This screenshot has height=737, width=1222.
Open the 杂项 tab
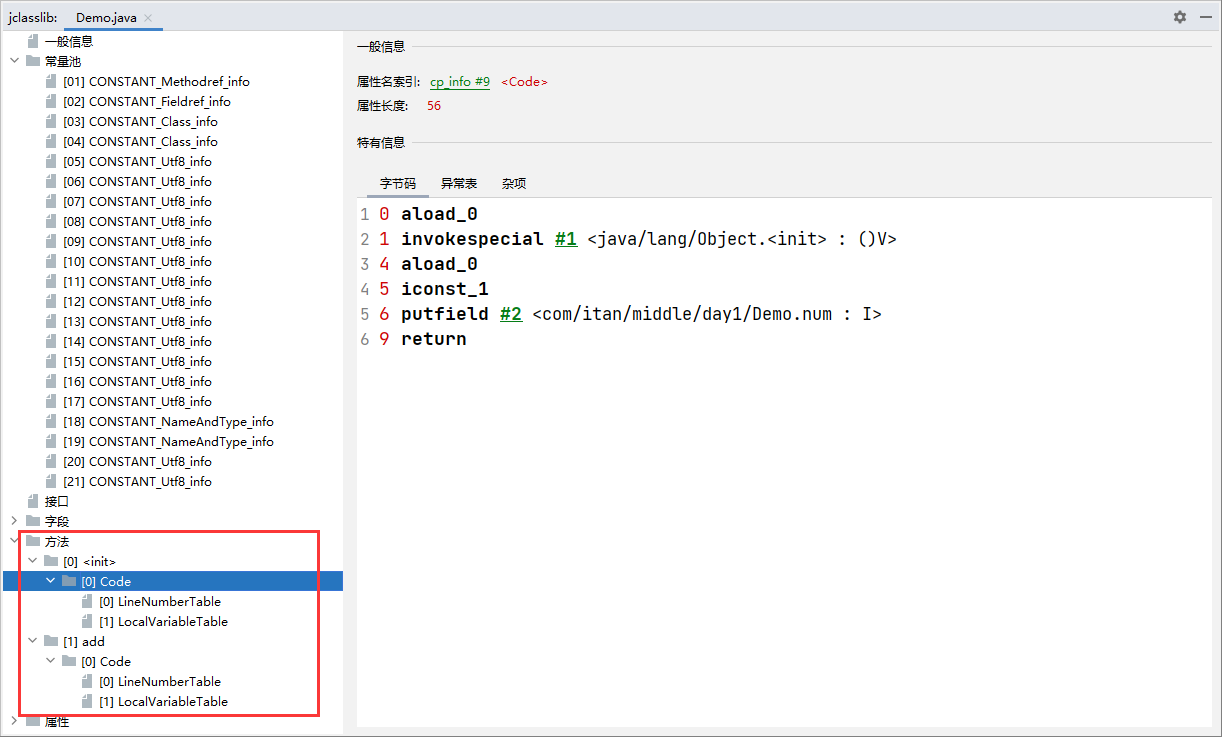pos(513,183)
